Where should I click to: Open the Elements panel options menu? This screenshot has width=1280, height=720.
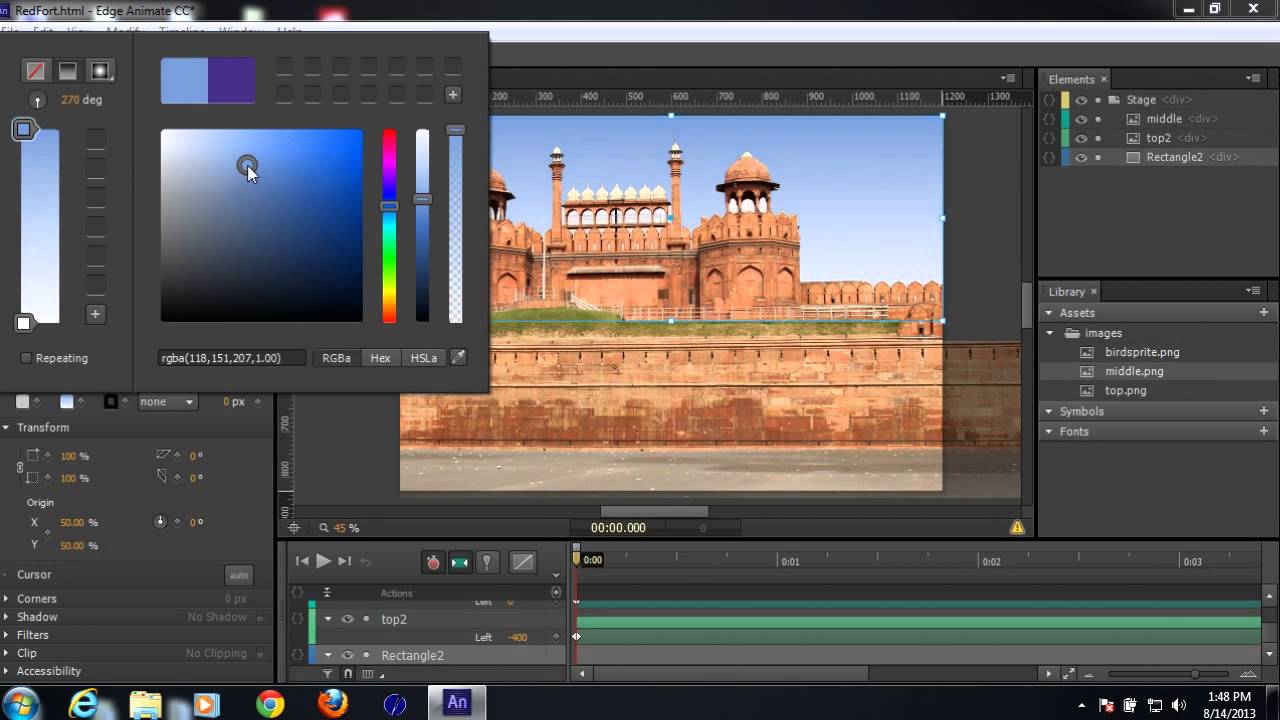tap(1253, 78)
